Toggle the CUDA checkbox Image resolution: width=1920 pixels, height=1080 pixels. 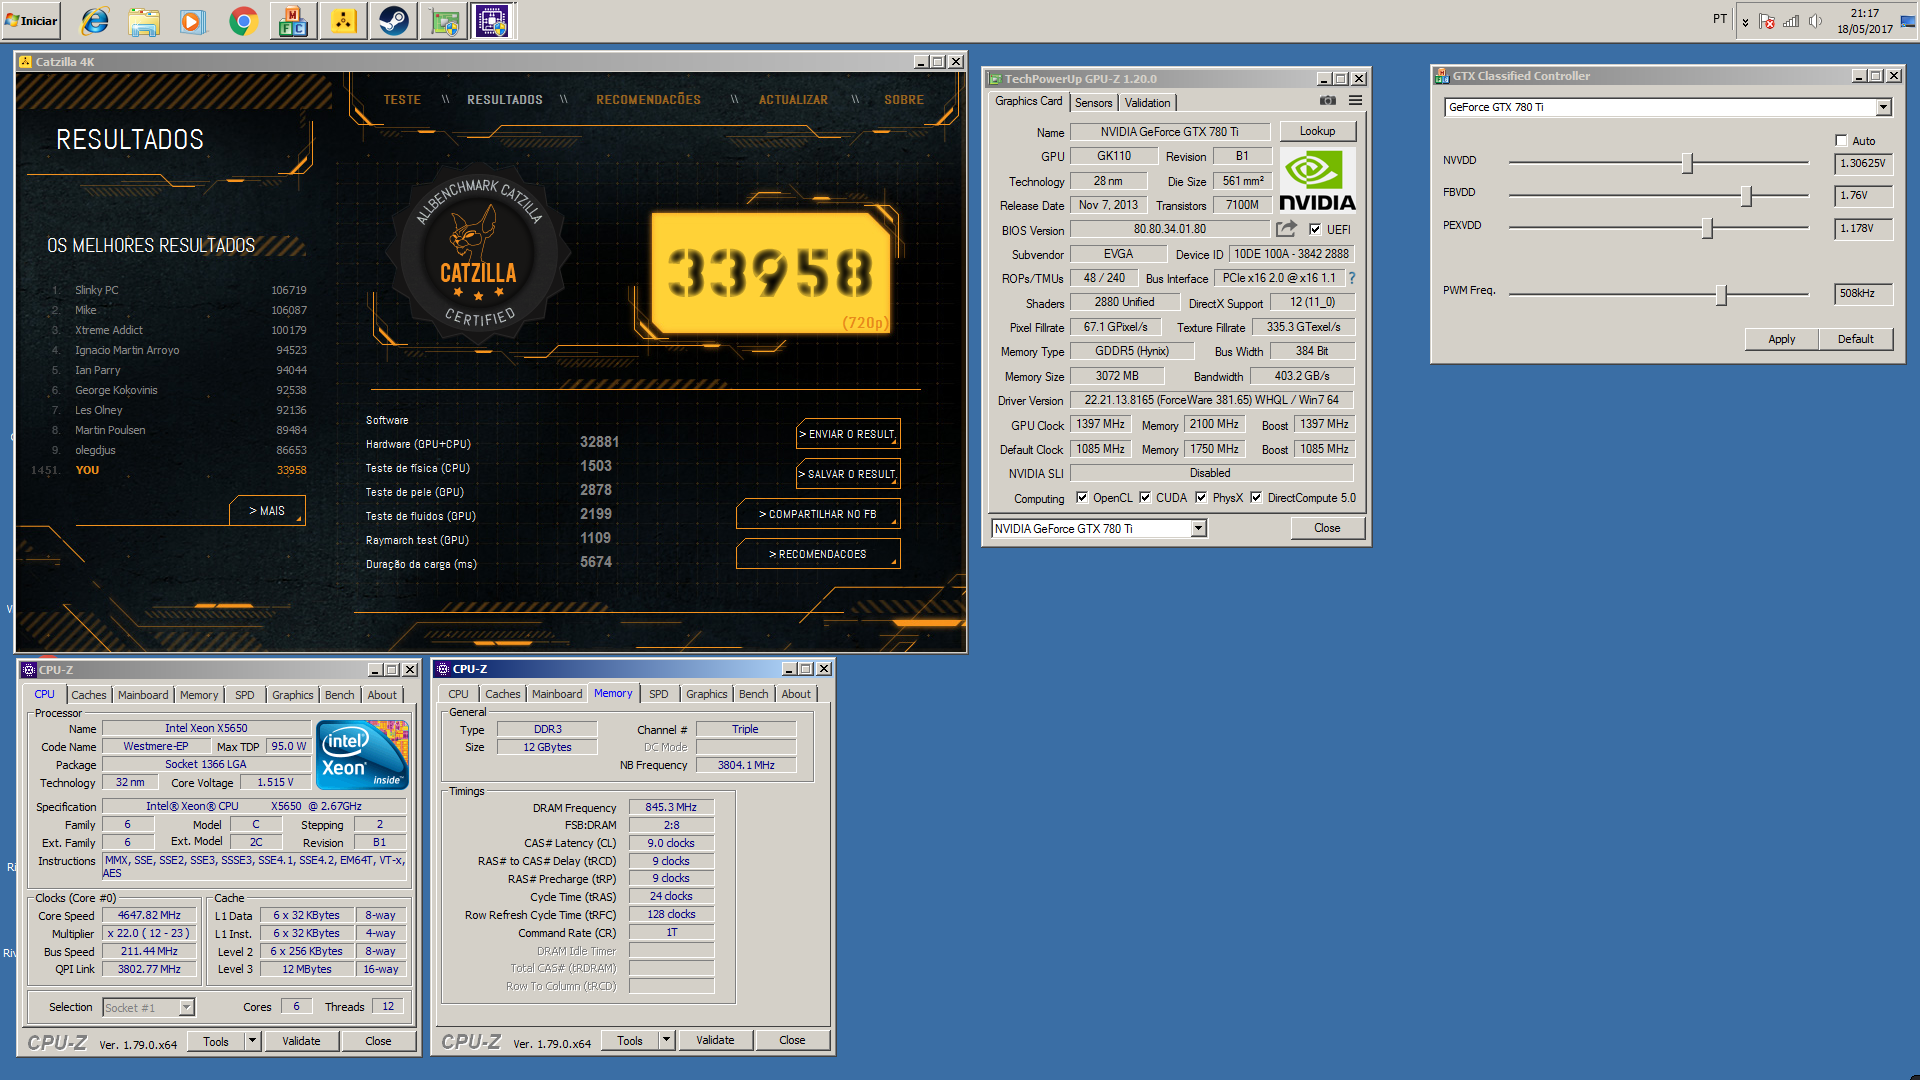(1144, 497)
